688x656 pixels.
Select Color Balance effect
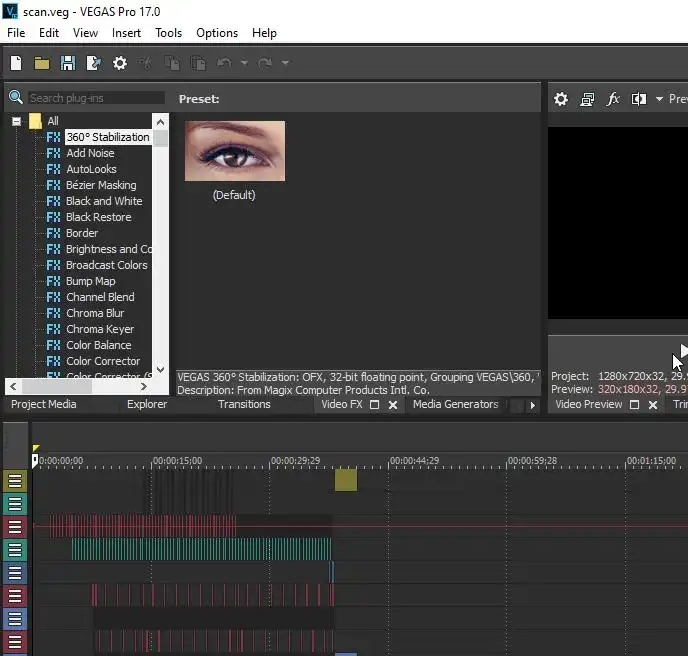[x=98, y=345]
